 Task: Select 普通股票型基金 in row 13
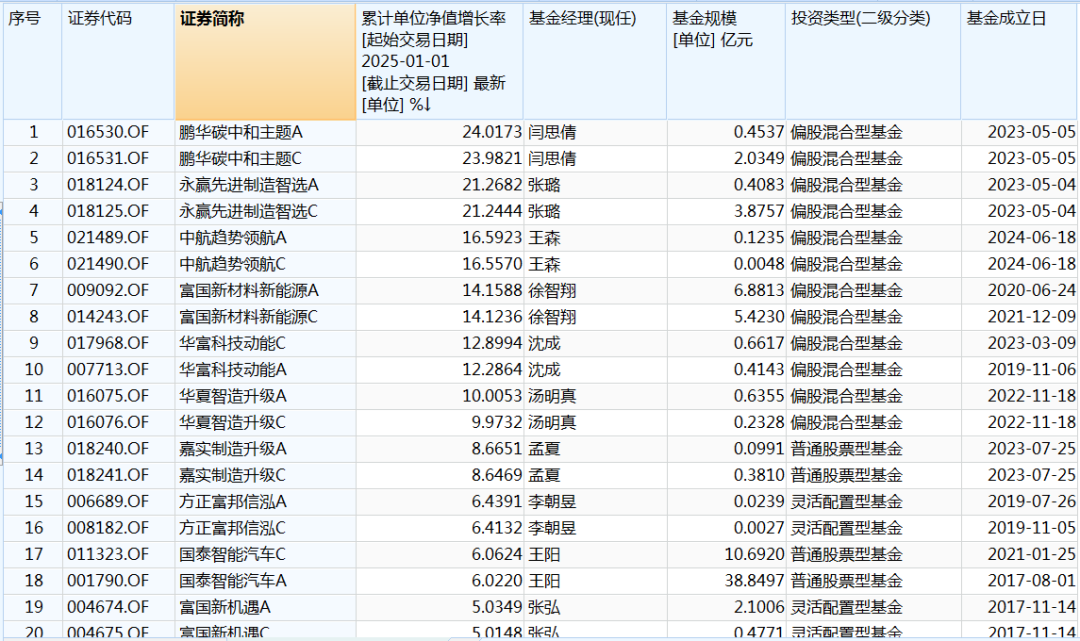pos(847,449)
